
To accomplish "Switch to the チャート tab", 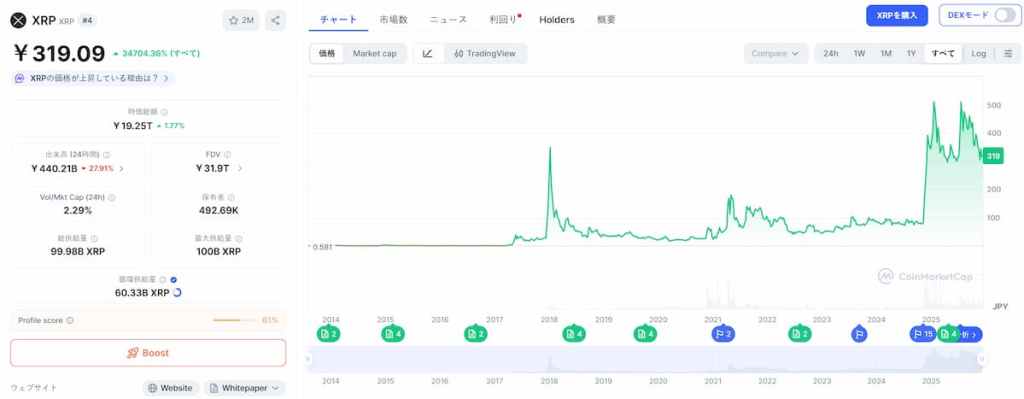I will [338, 20].
